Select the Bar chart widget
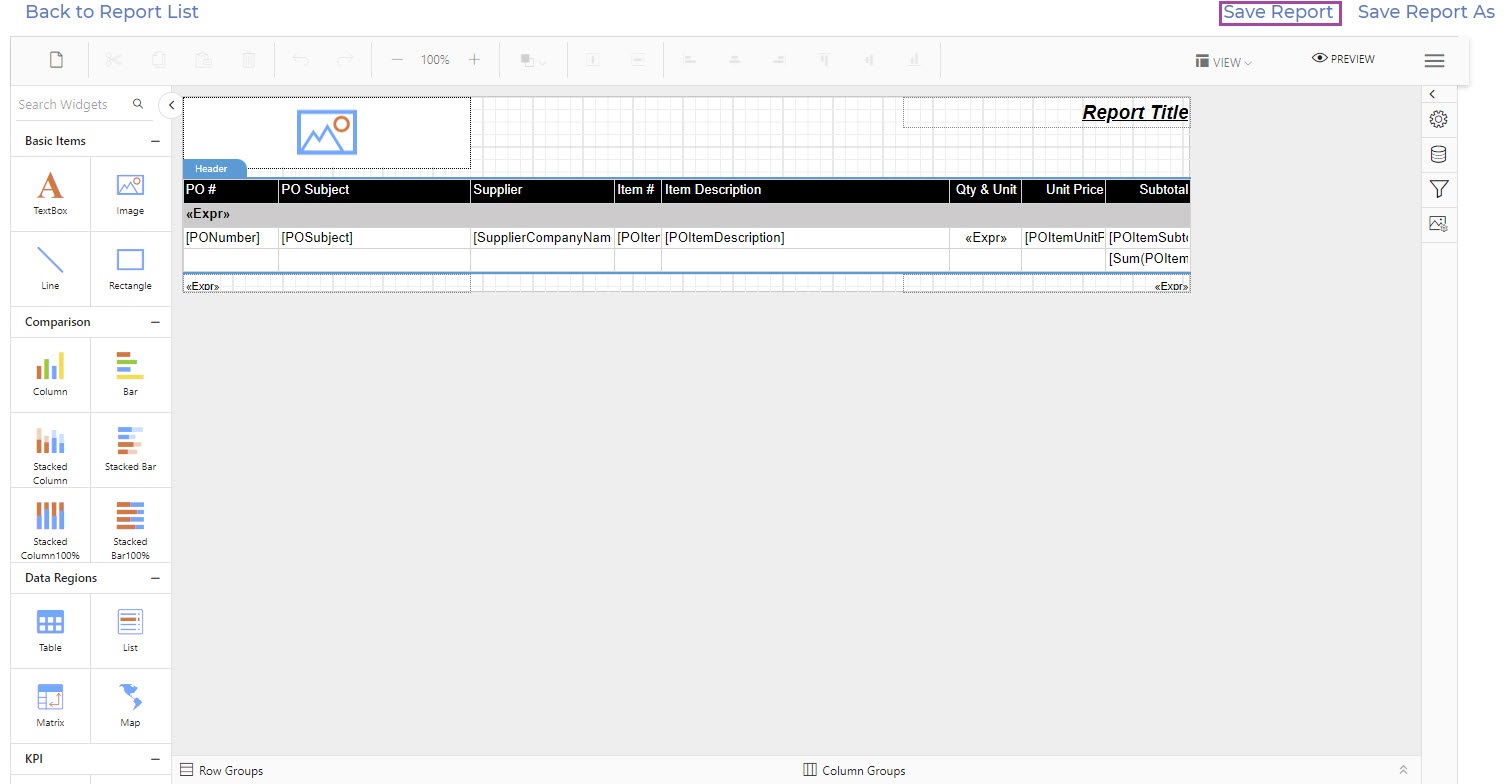Screen dimensions: 1509x784 (x=130, y=375)
